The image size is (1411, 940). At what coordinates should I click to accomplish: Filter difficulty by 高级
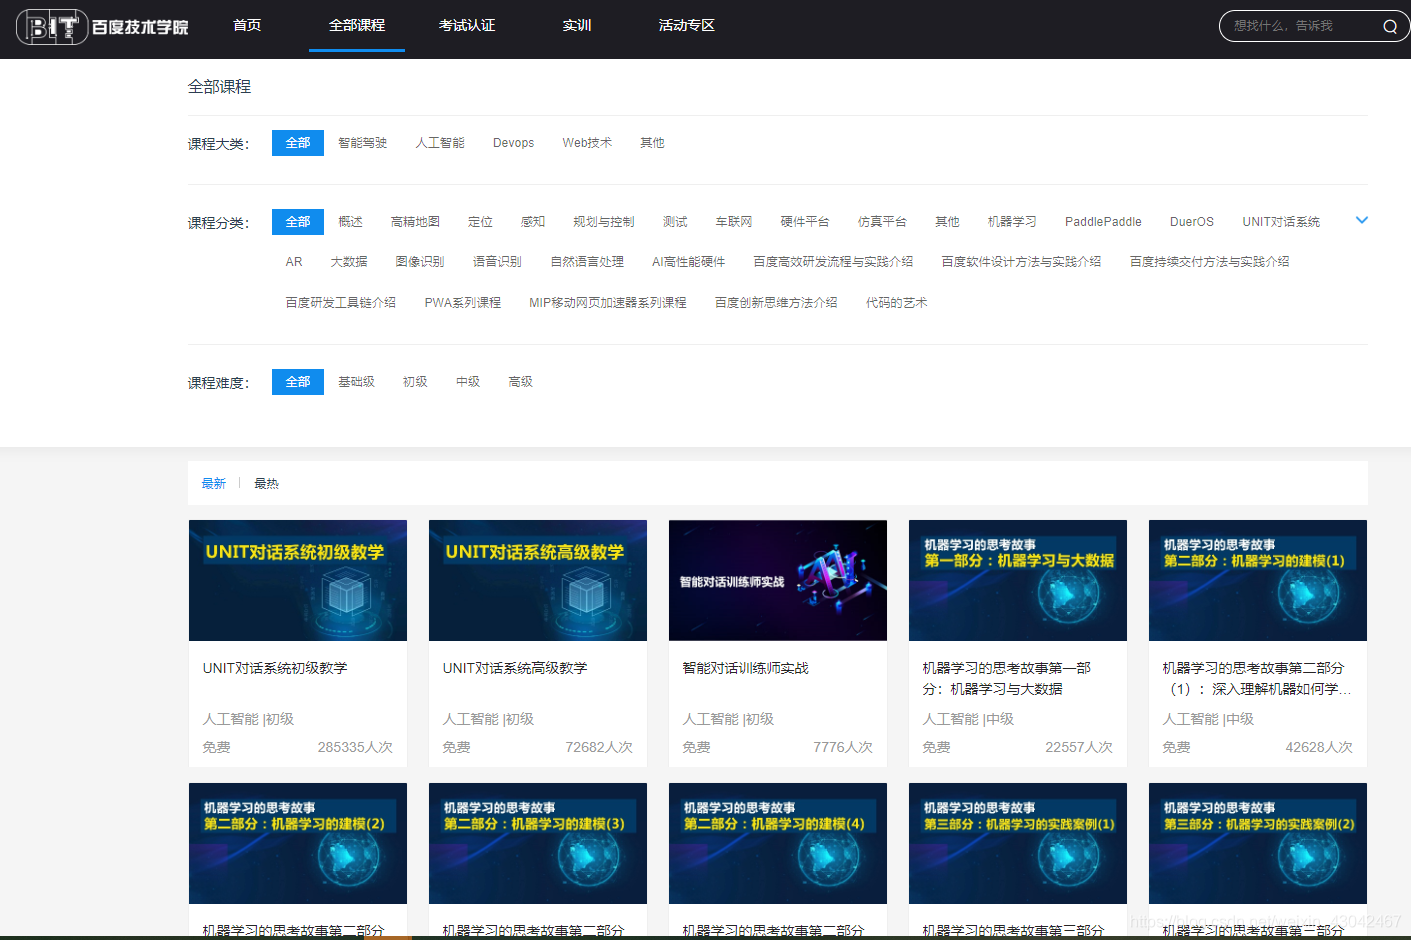521,382
